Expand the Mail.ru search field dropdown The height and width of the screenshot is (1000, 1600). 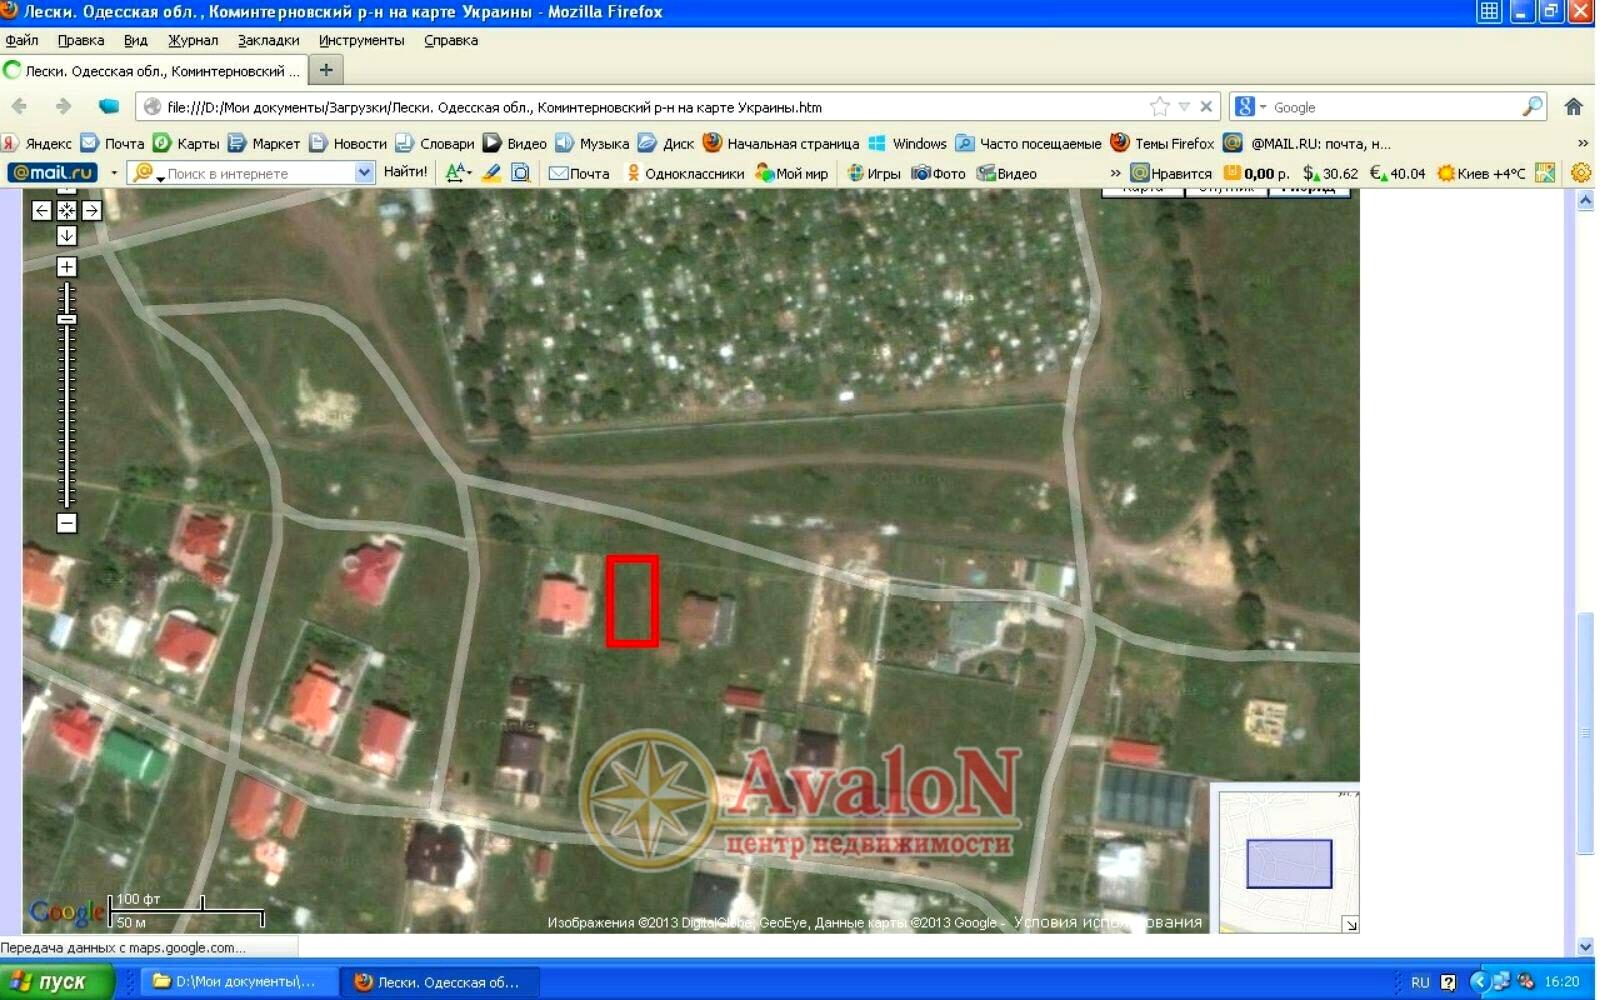(363, 173)
